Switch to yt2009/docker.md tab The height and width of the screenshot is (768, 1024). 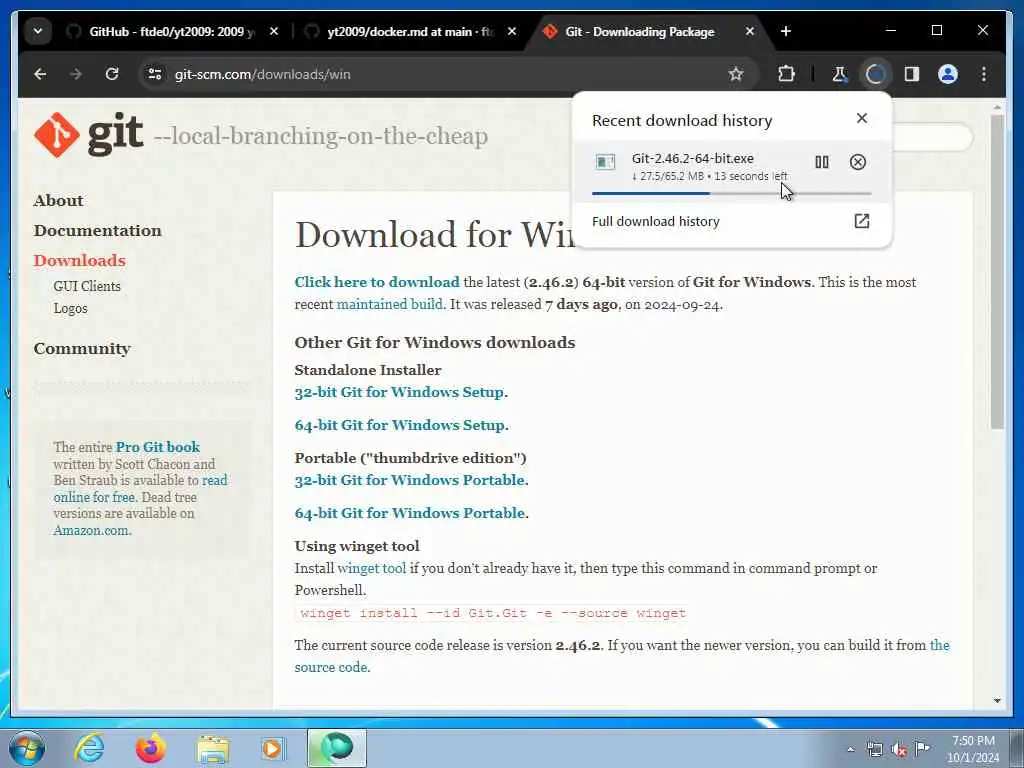pos(410,31)
